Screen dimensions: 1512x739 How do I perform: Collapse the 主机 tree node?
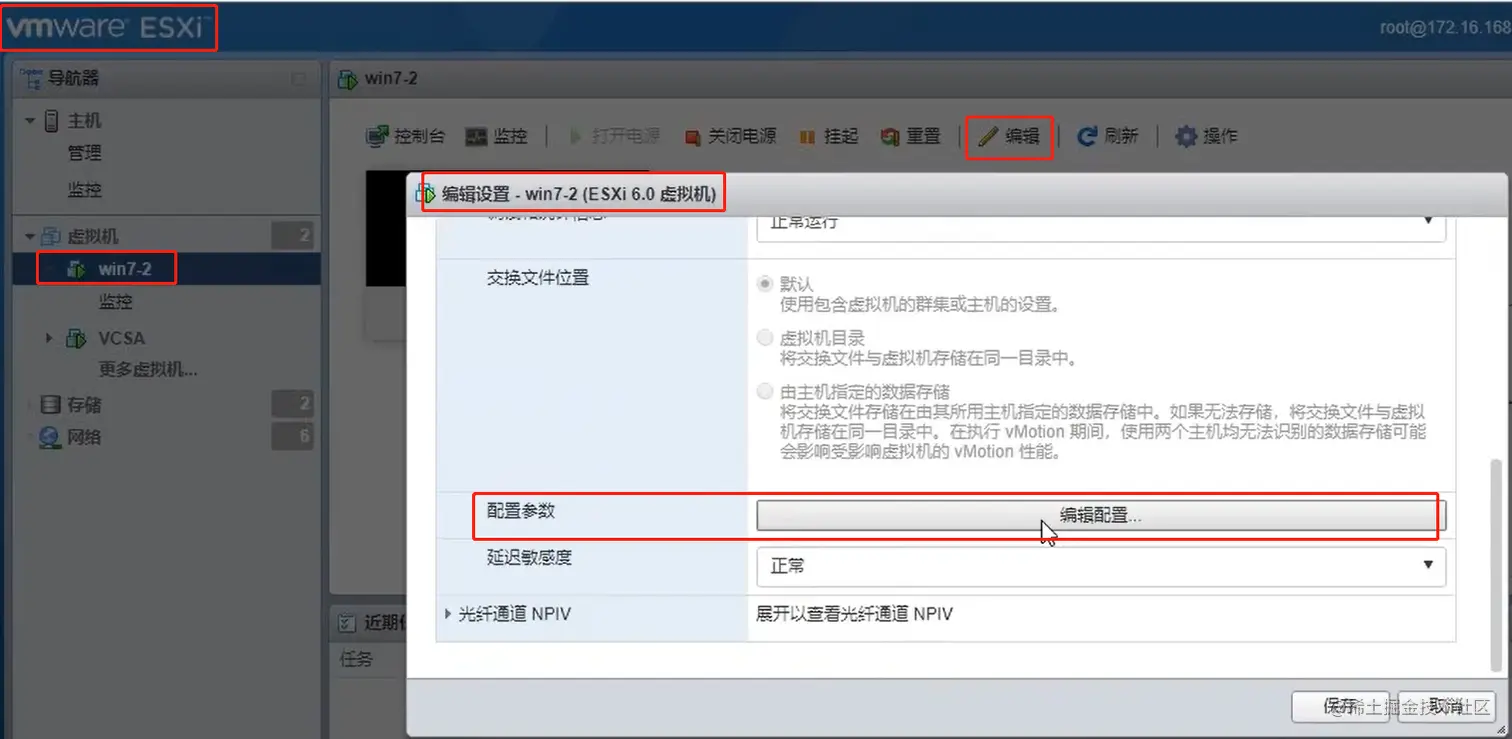tap(30, 121)
